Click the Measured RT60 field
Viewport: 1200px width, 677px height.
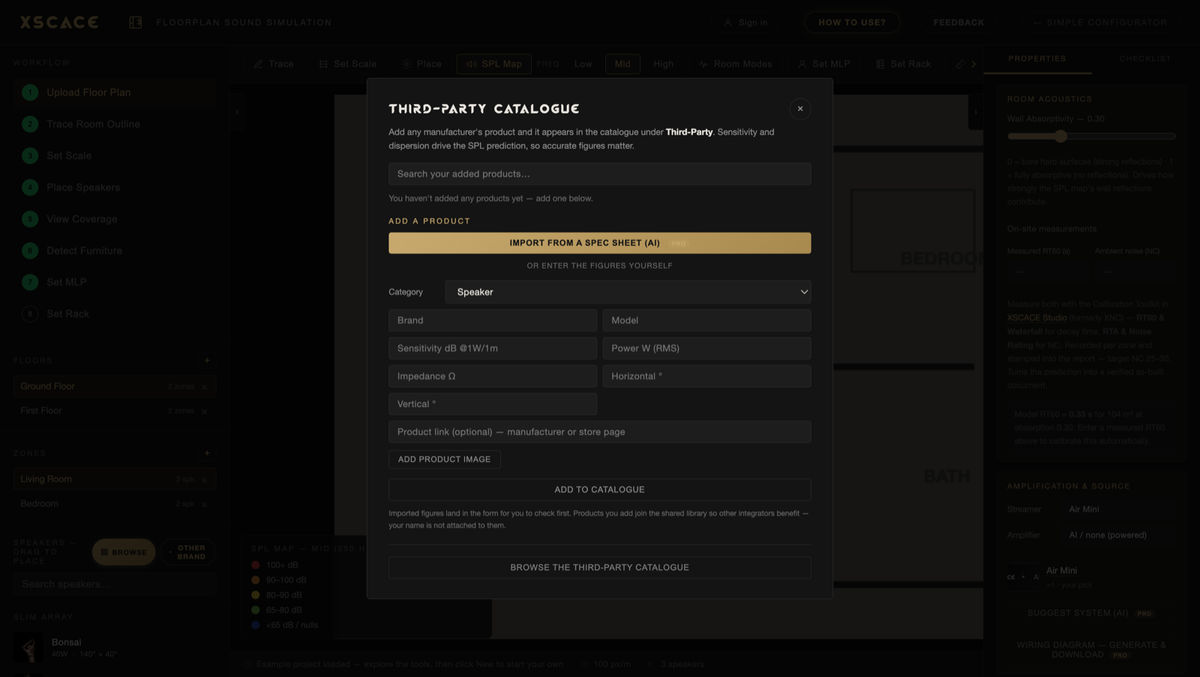click(x=1047, y=271)
